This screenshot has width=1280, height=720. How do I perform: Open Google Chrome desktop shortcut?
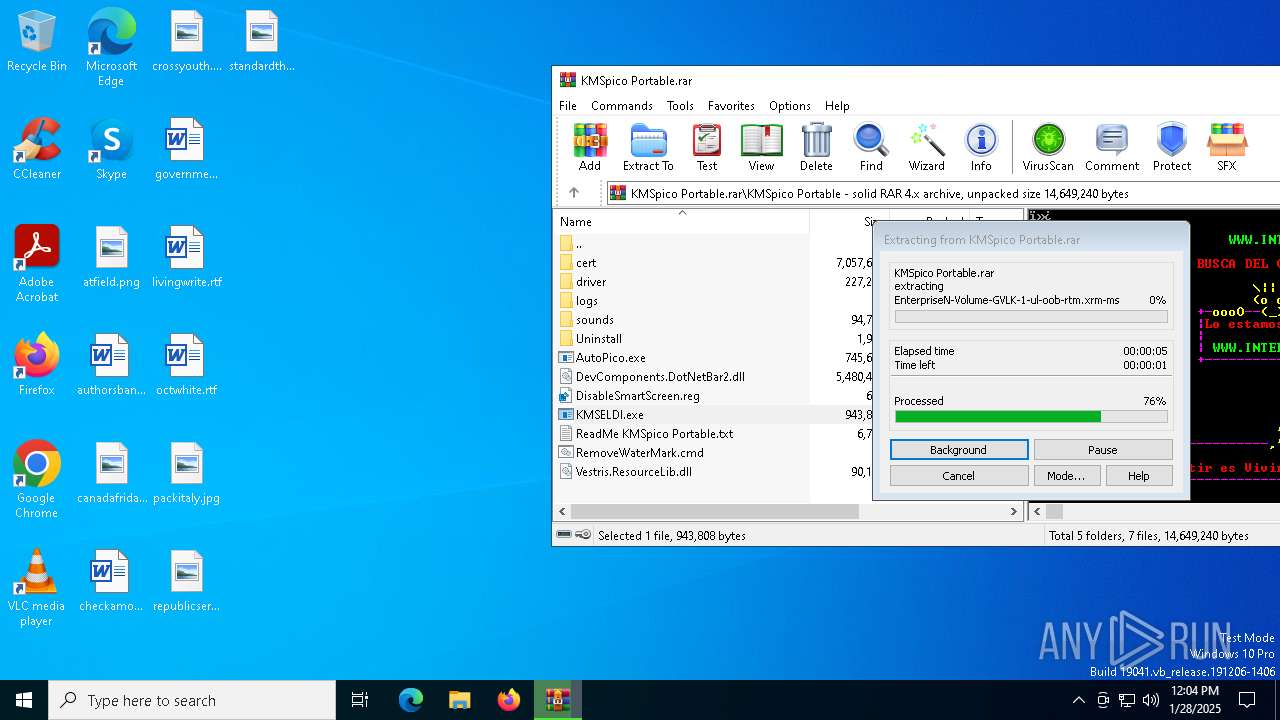[37, 481]
